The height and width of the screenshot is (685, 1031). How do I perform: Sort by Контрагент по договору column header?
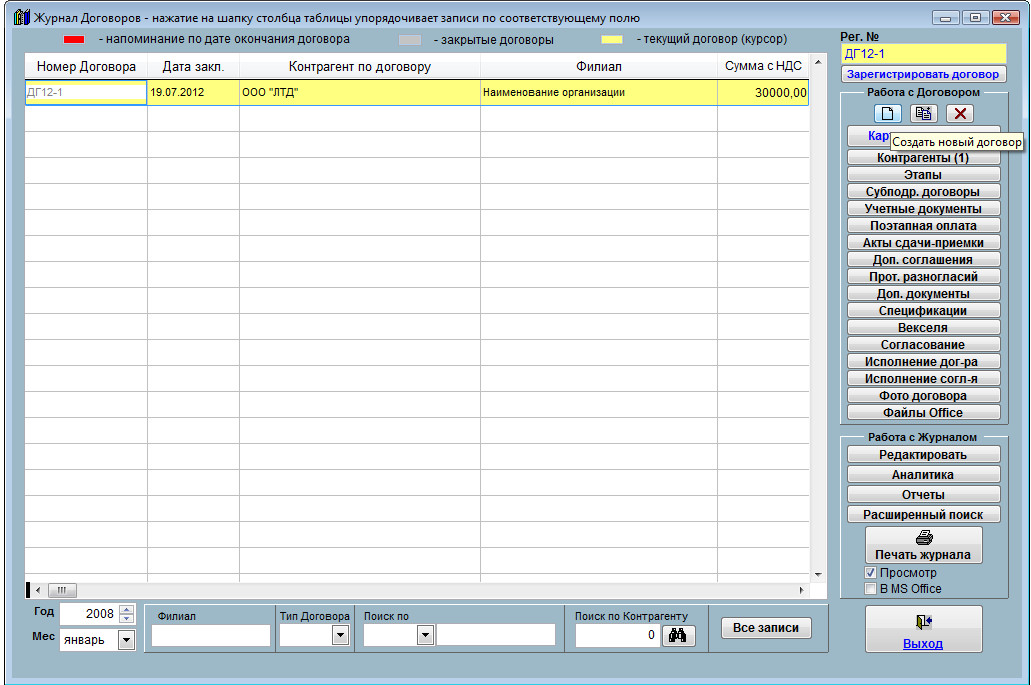(x=360, y=66)
